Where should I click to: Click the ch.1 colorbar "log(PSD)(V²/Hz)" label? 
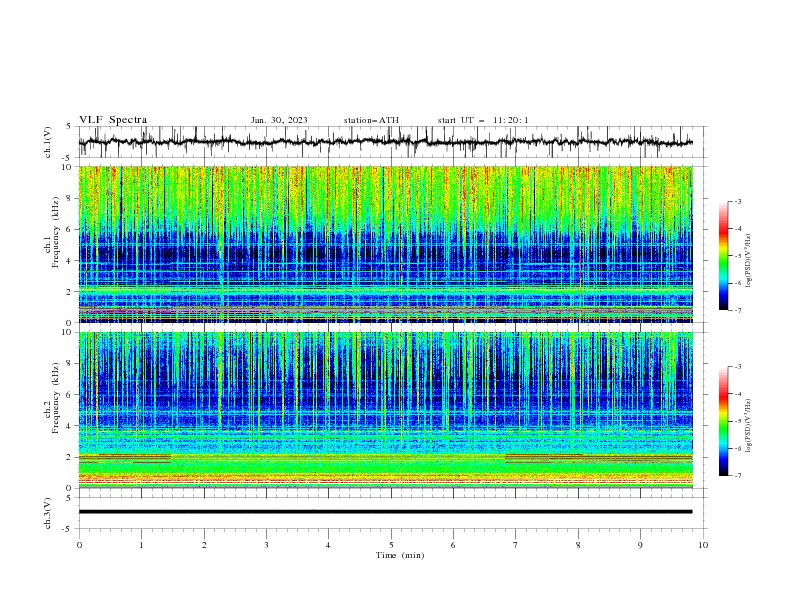coord(748,260)
